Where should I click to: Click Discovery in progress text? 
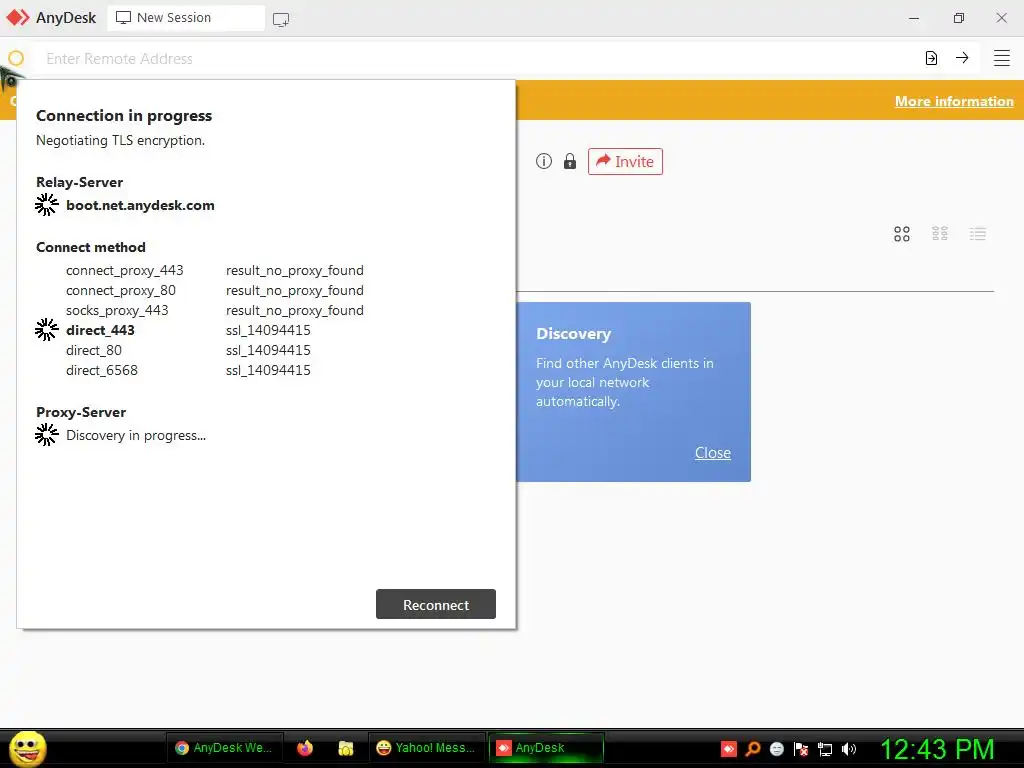[136, 435]
